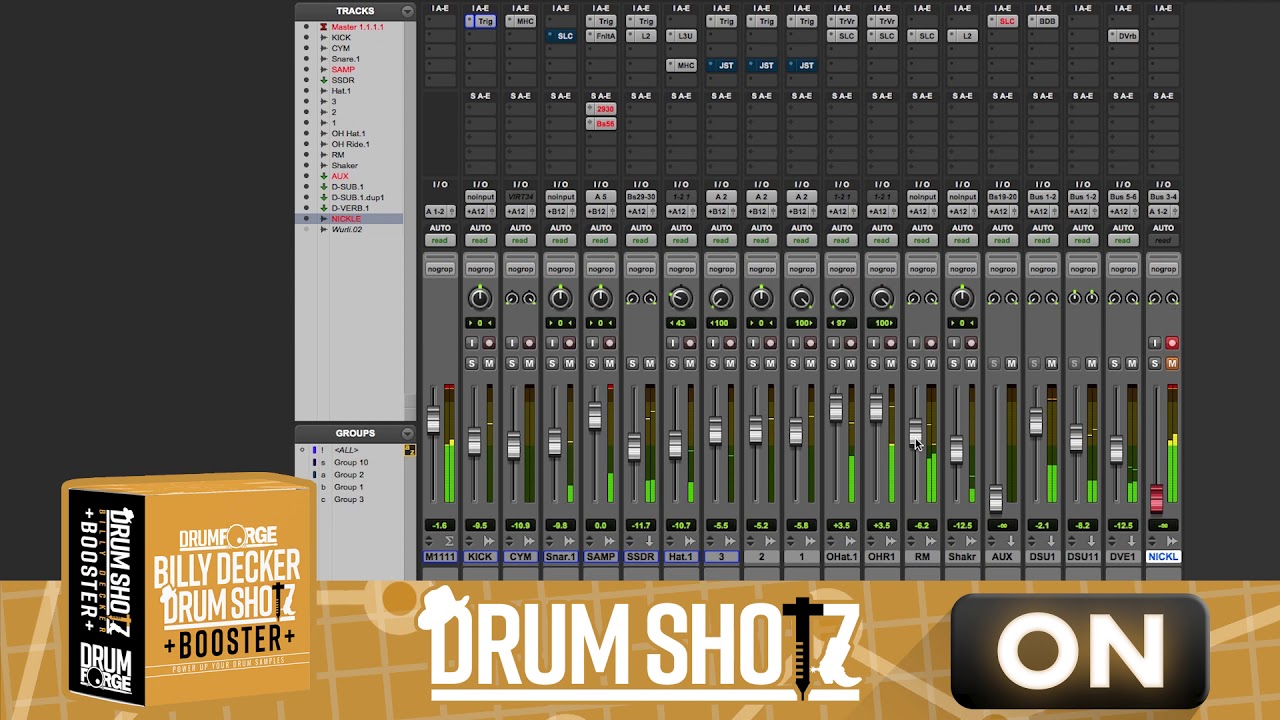Viewport: 1280px width, 720px height.
Task: Open the GROUPS list dropdown menu
Action: click(407, 433)
